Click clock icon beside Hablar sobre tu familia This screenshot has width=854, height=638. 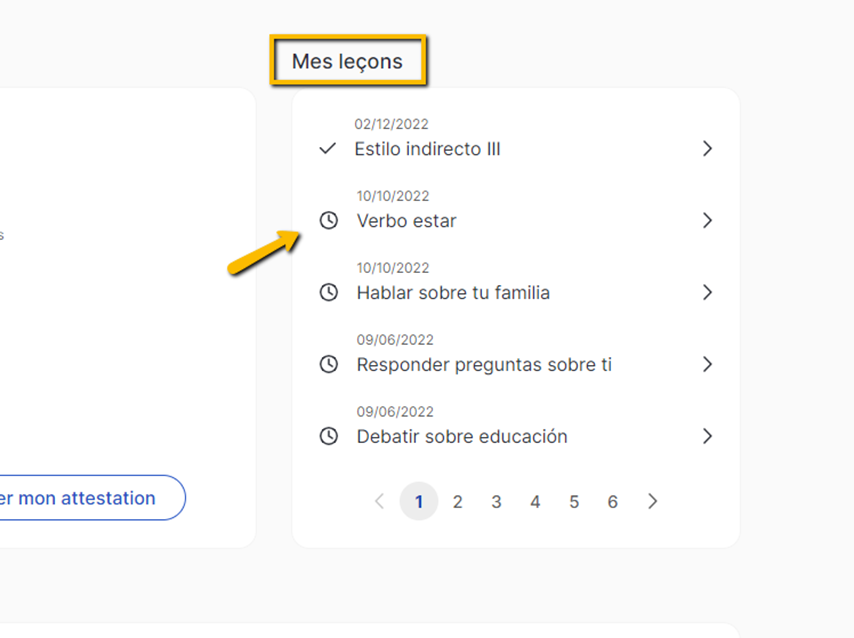328,293
